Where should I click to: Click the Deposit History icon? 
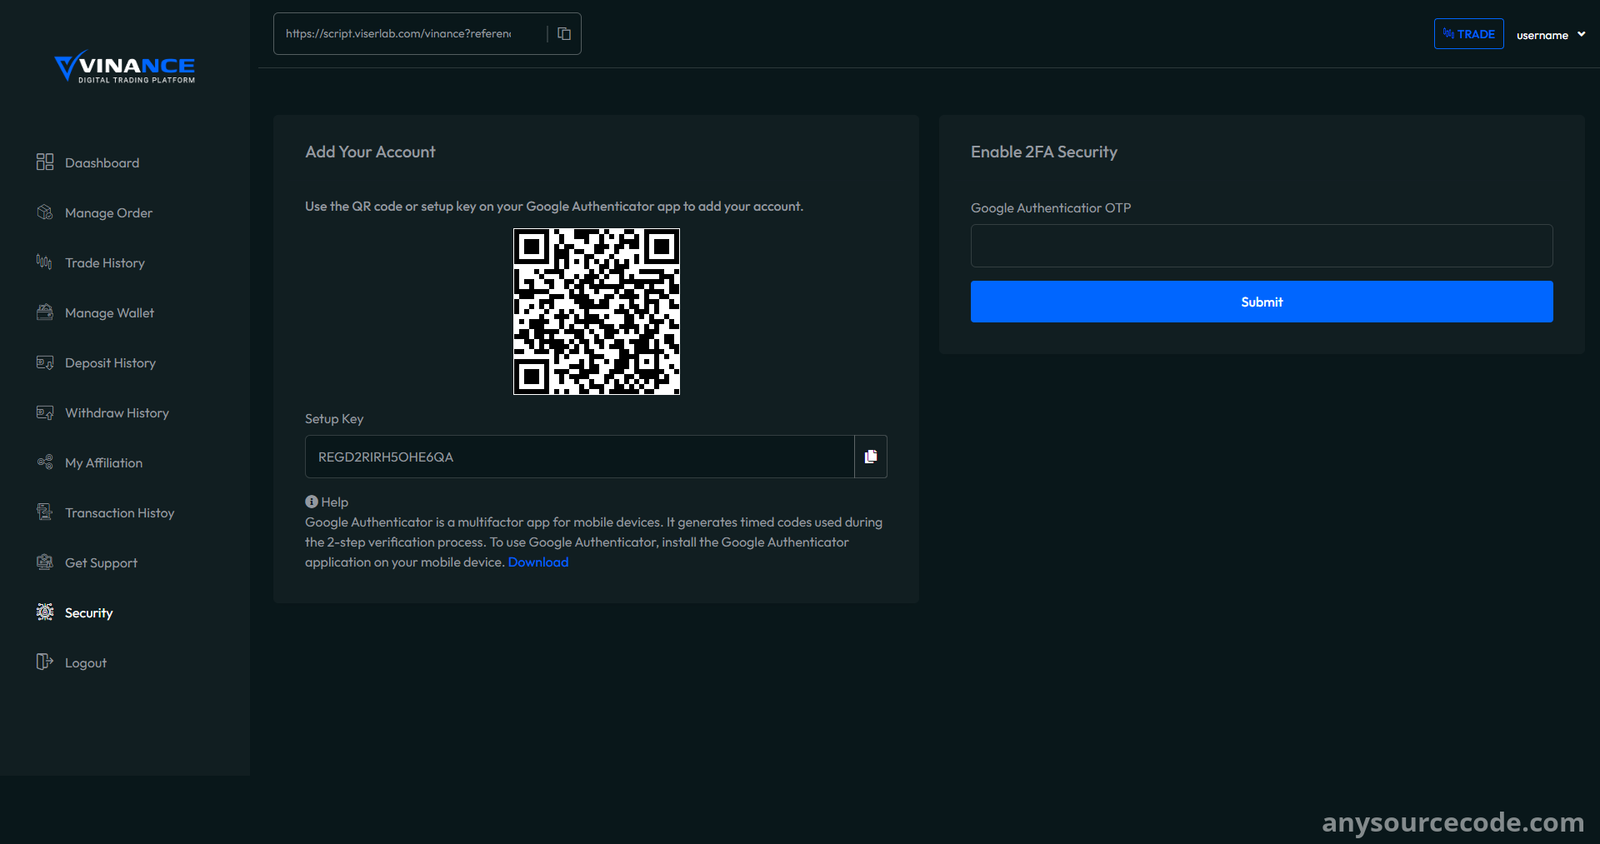point(45,362)
